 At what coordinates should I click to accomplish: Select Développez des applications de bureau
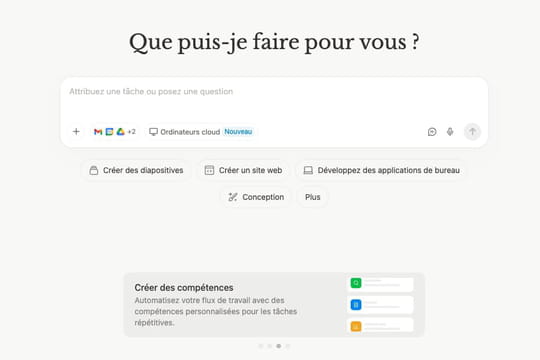coord(382,170)
